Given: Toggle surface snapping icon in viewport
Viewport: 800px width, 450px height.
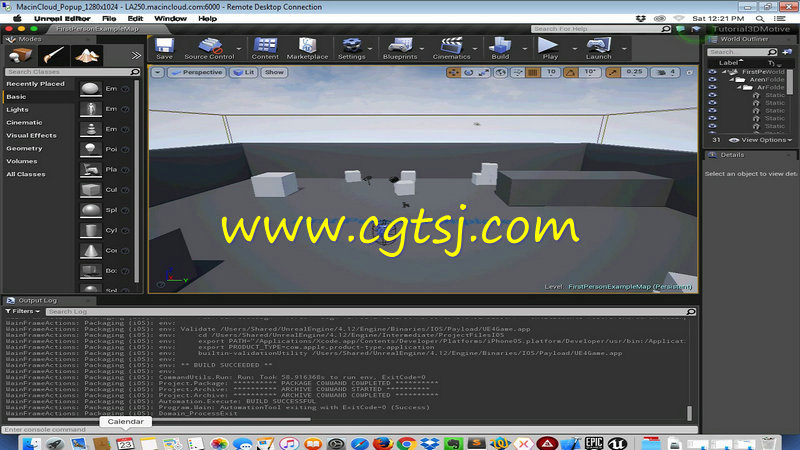Looking at the screenshot, I should click(517, 72).
